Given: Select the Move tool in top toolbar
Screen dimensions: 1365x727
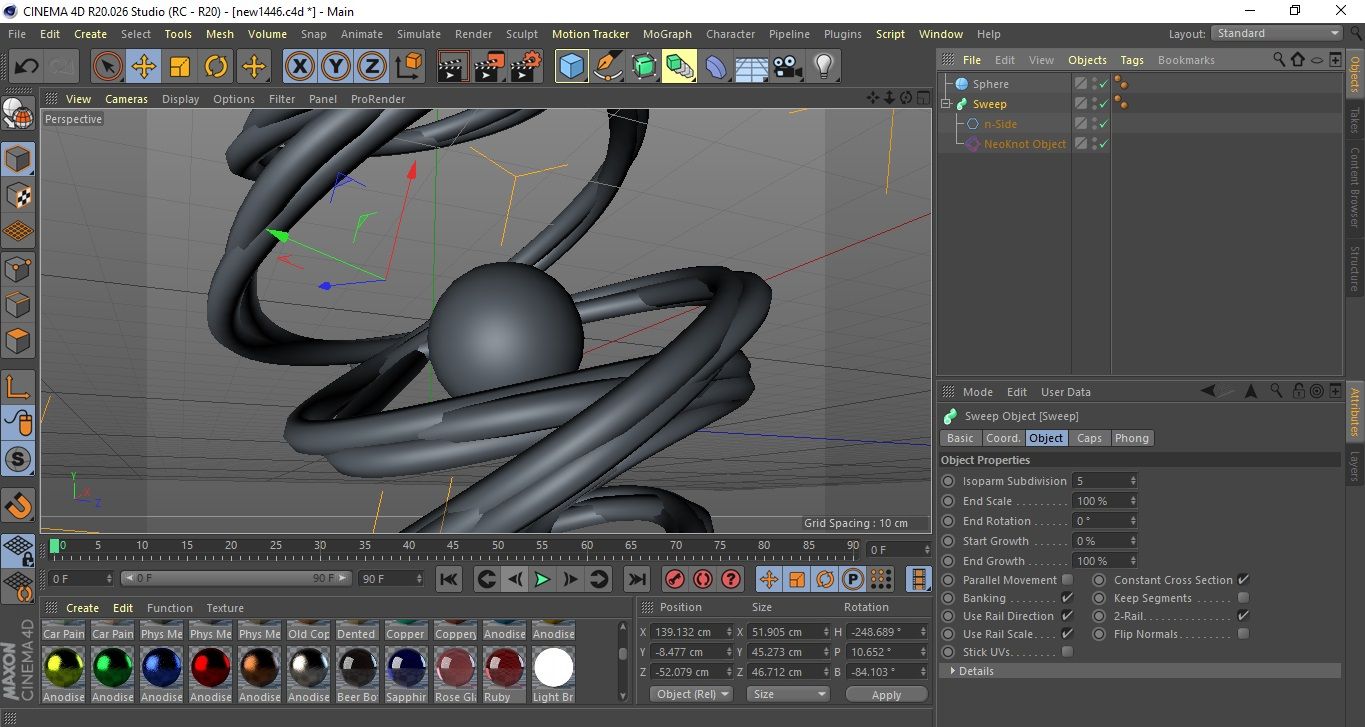Looking at the screenshot, I should click(x=143, y=67).
